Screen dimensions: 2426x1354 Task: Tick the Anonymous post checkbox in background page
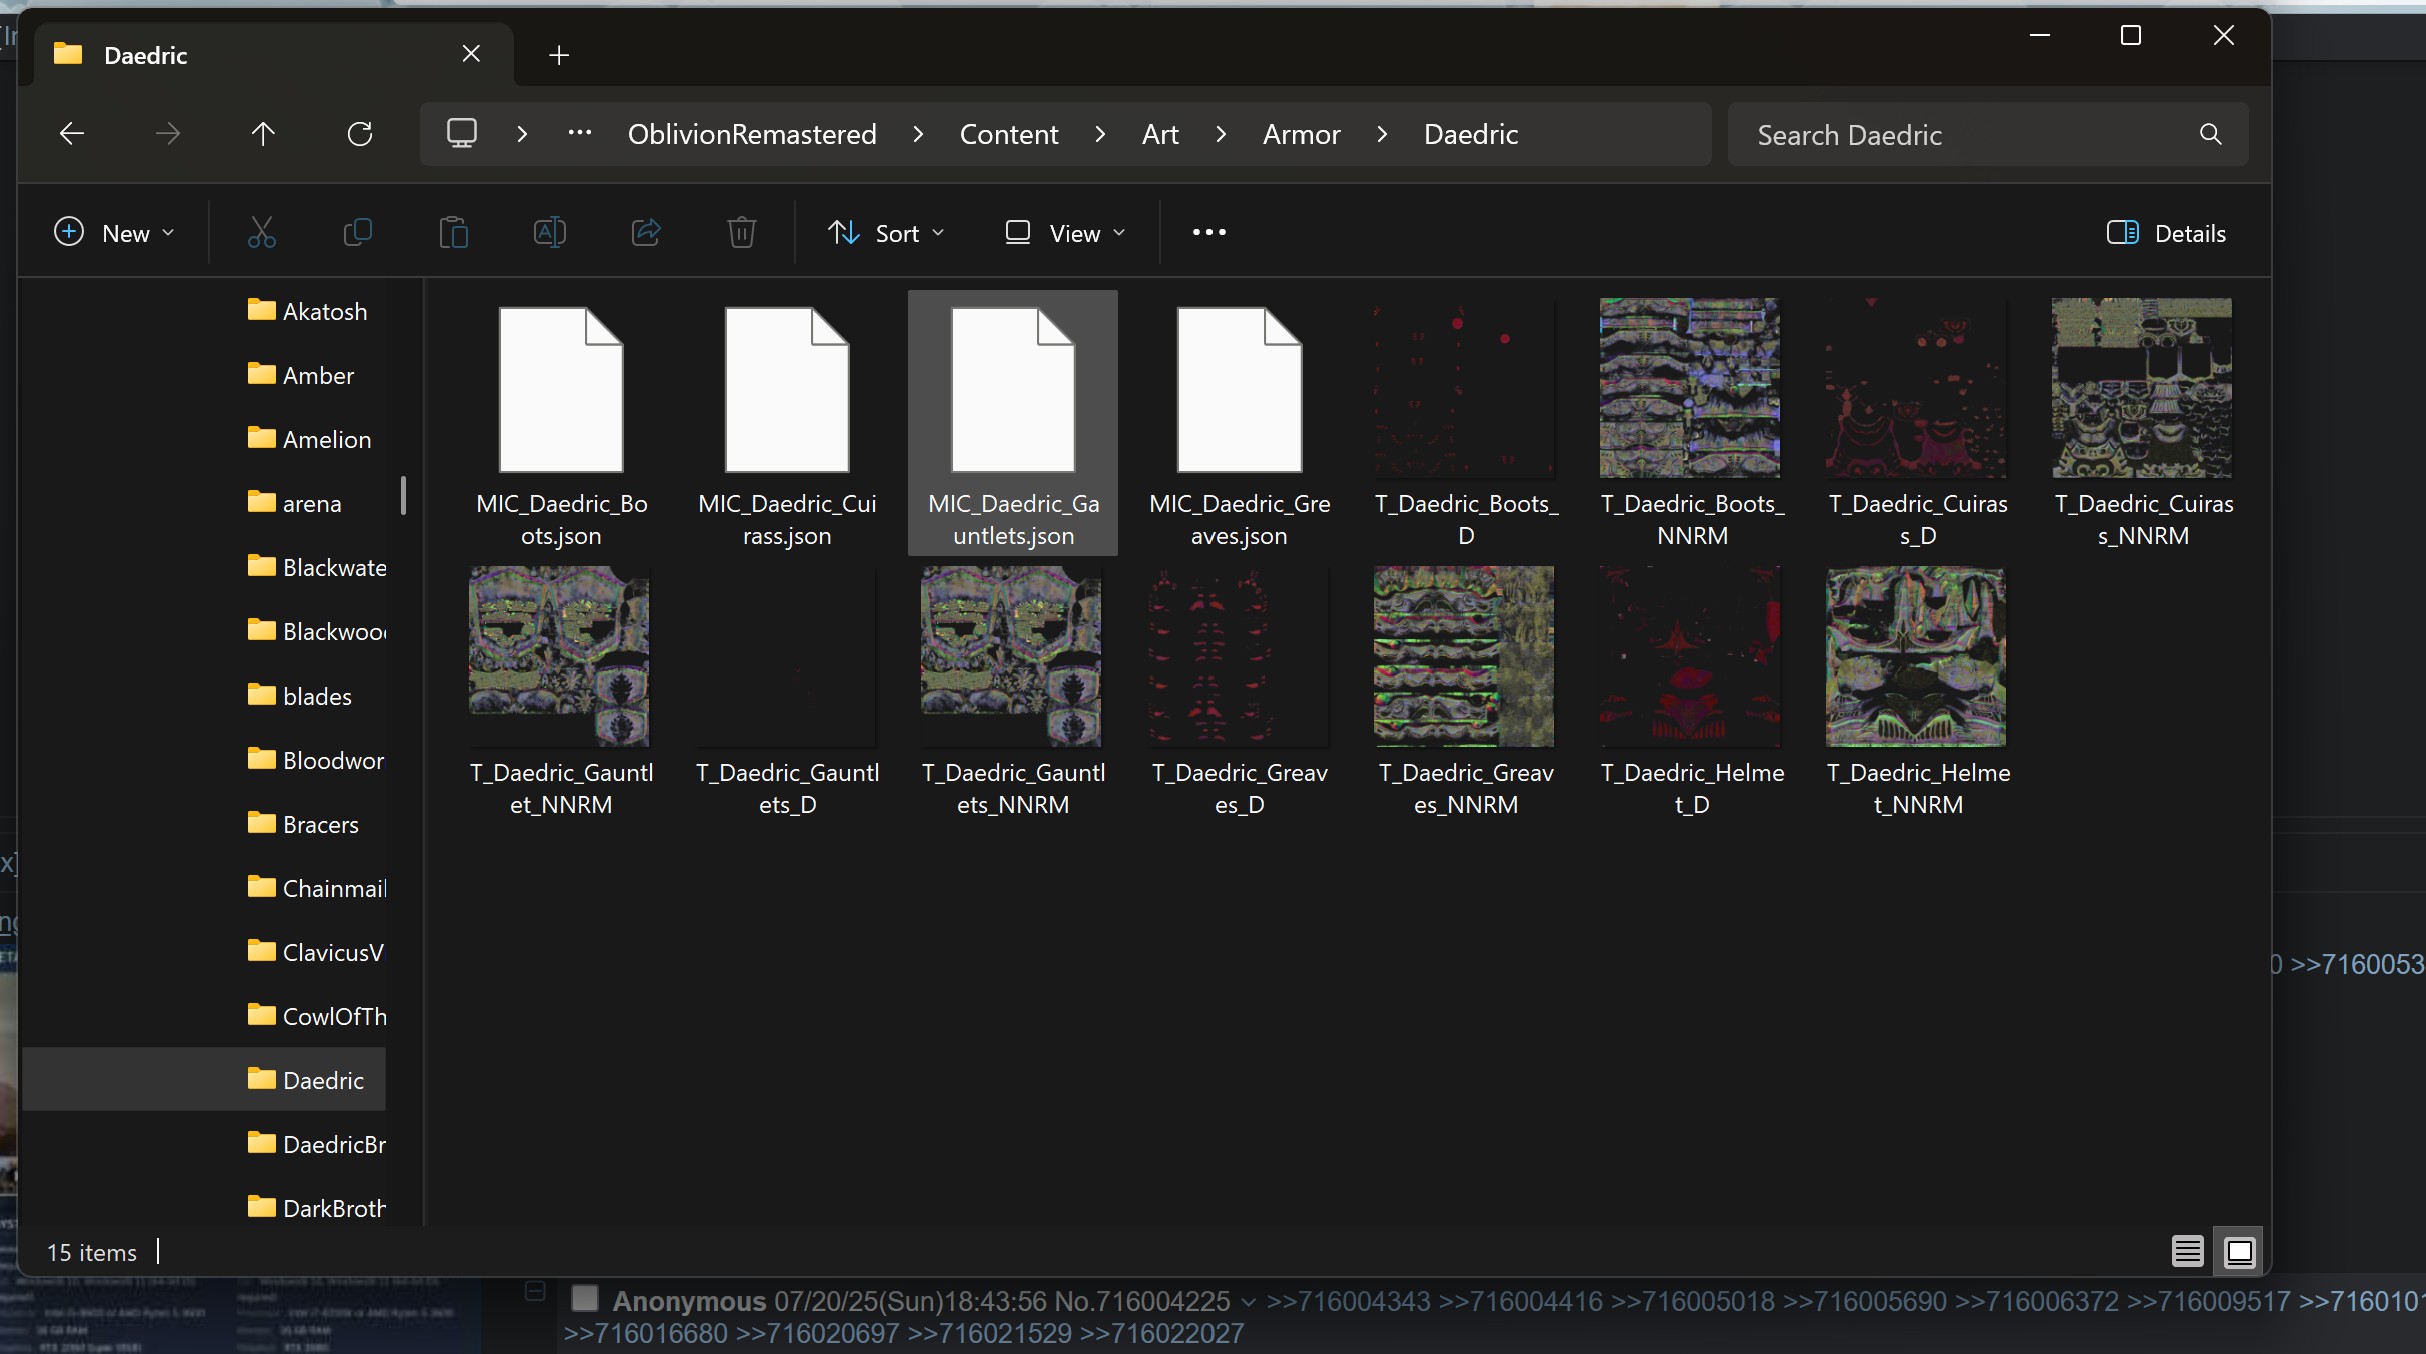584,1299
